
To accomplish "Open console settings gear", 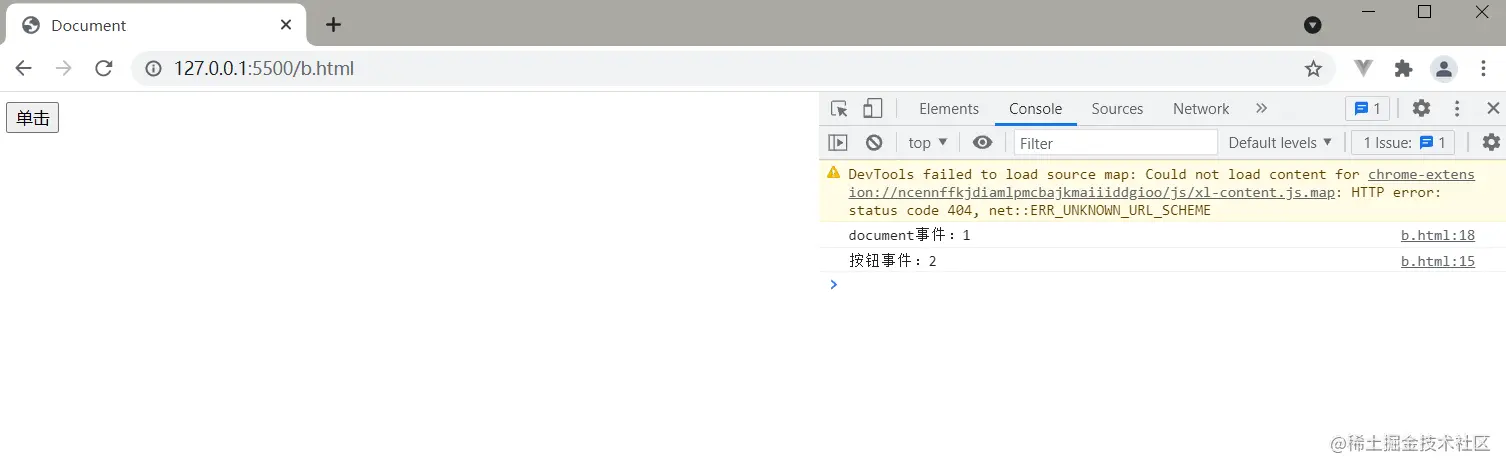I will click(x=1491, y=142).
